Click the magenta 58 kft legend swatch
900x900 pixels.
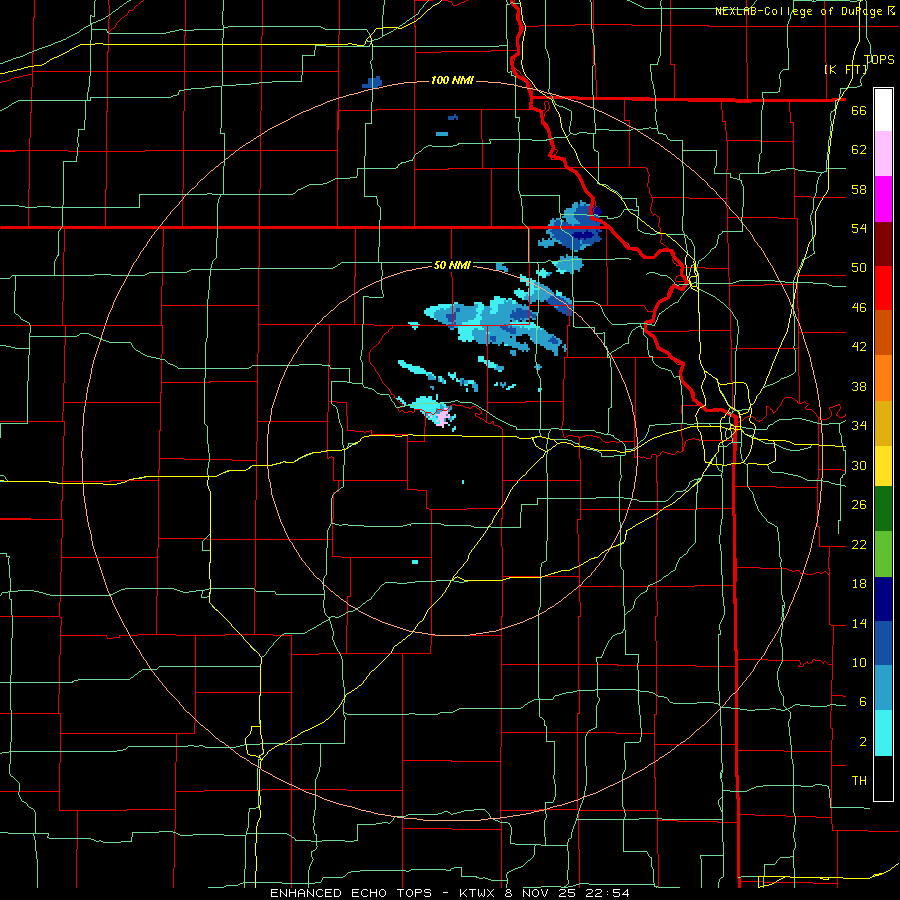883,199
